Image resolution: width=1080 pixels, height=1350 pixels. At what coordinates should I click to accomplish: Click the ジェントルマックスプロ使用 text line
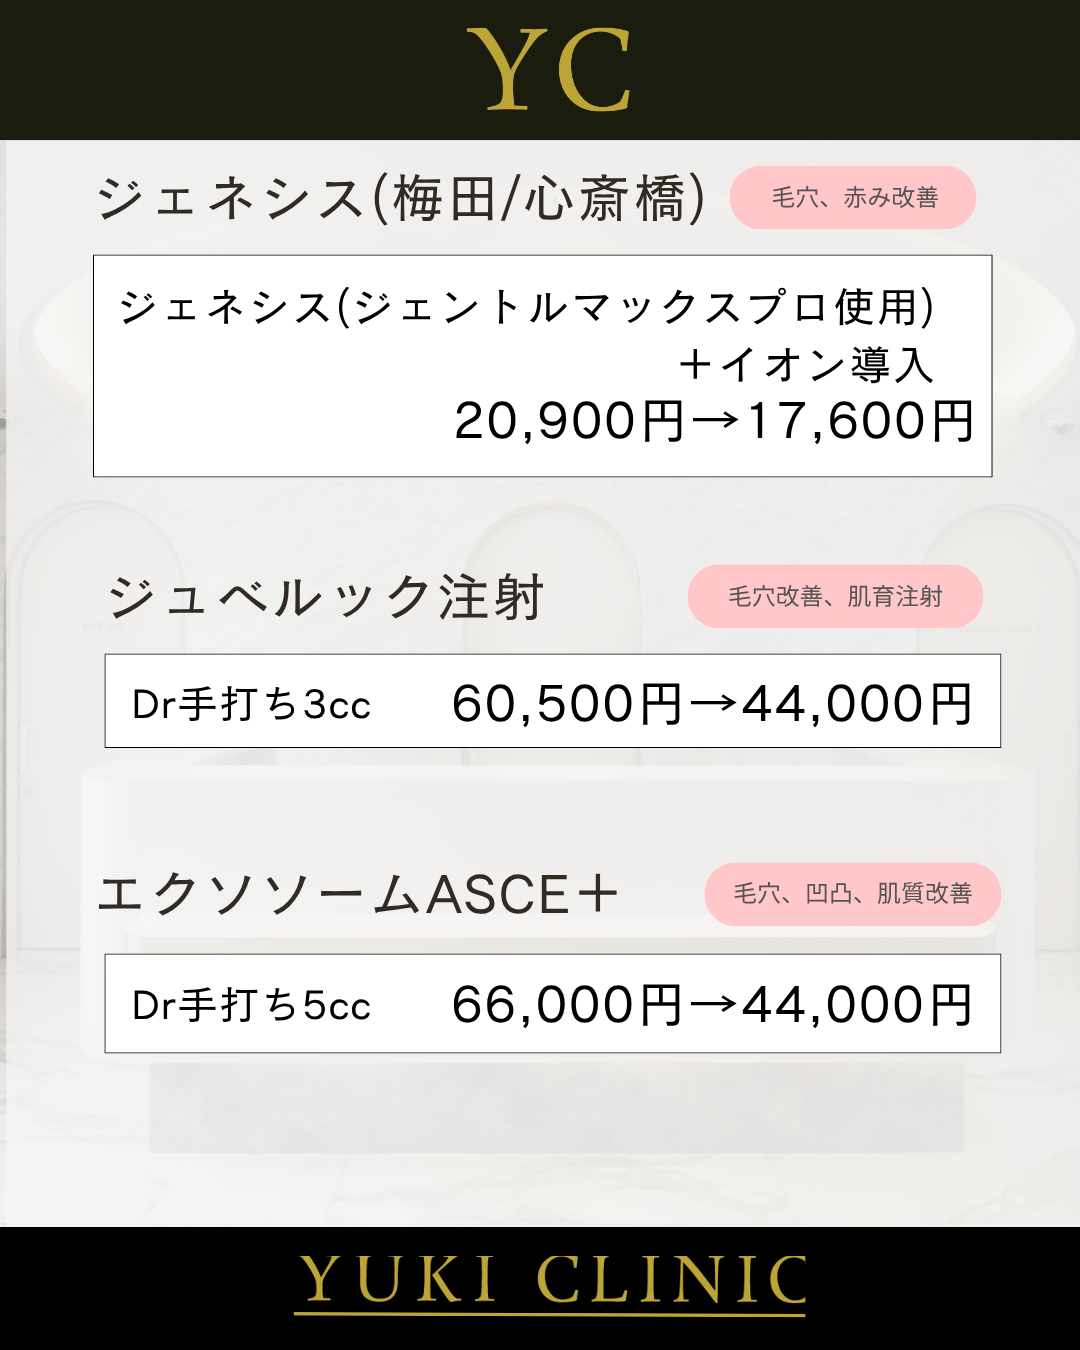527,307
